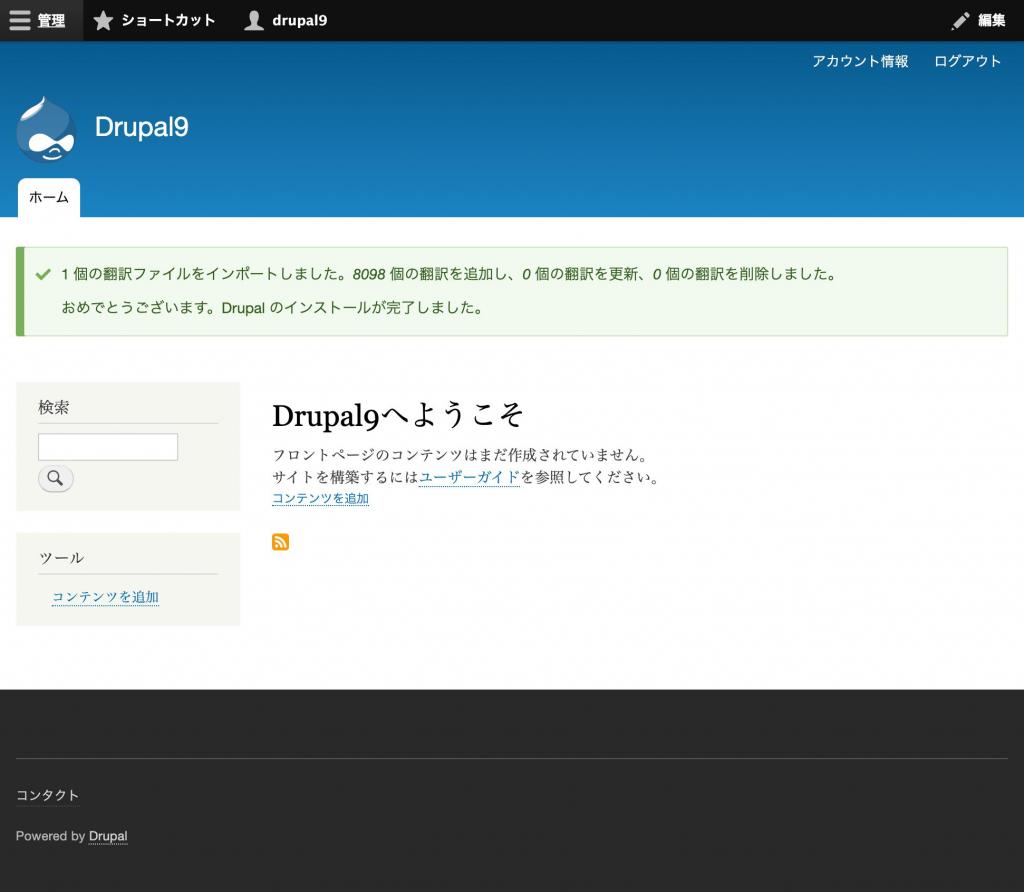
Task: Click the Drupal9 site name
Action: point(142,127)
